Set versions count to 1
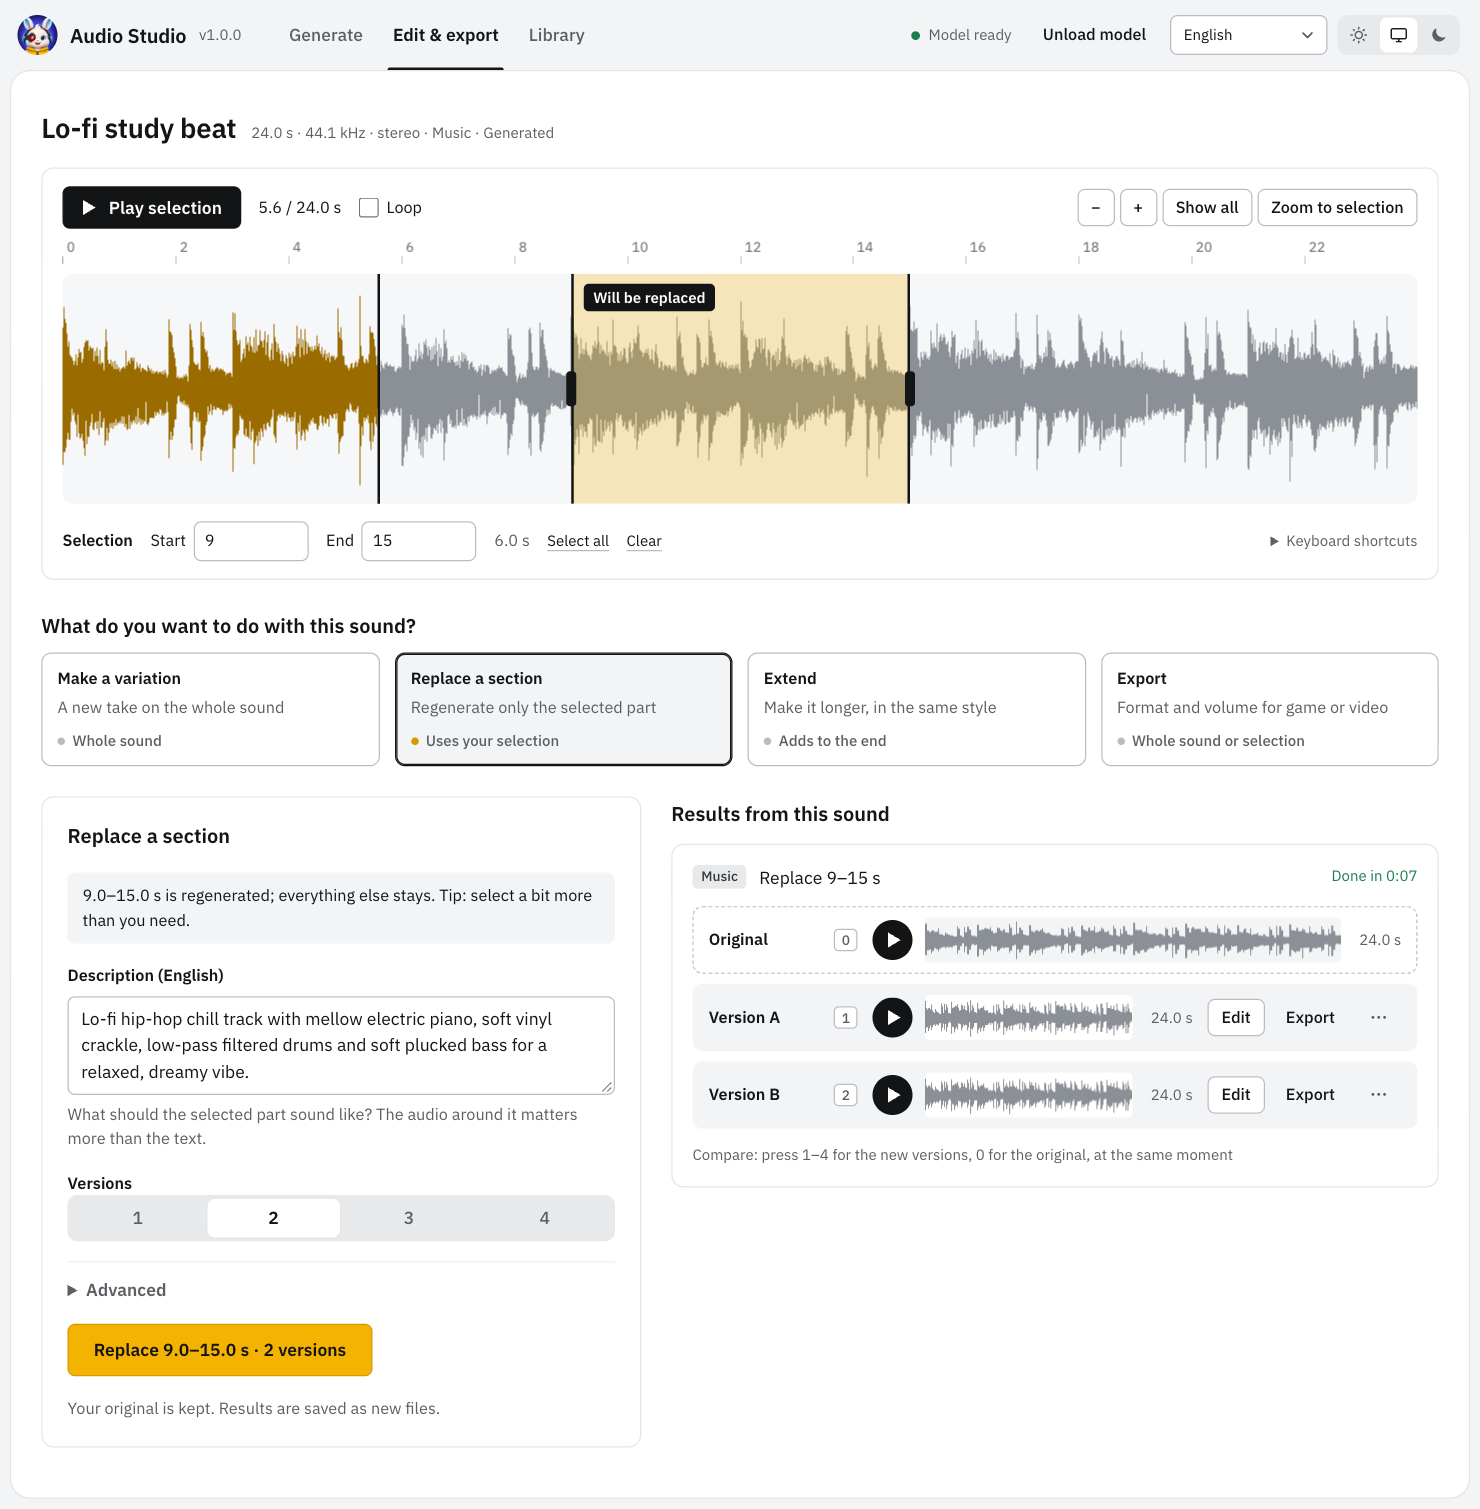The width and height of the screenshot is (1480, 1509). [137, 1218]
